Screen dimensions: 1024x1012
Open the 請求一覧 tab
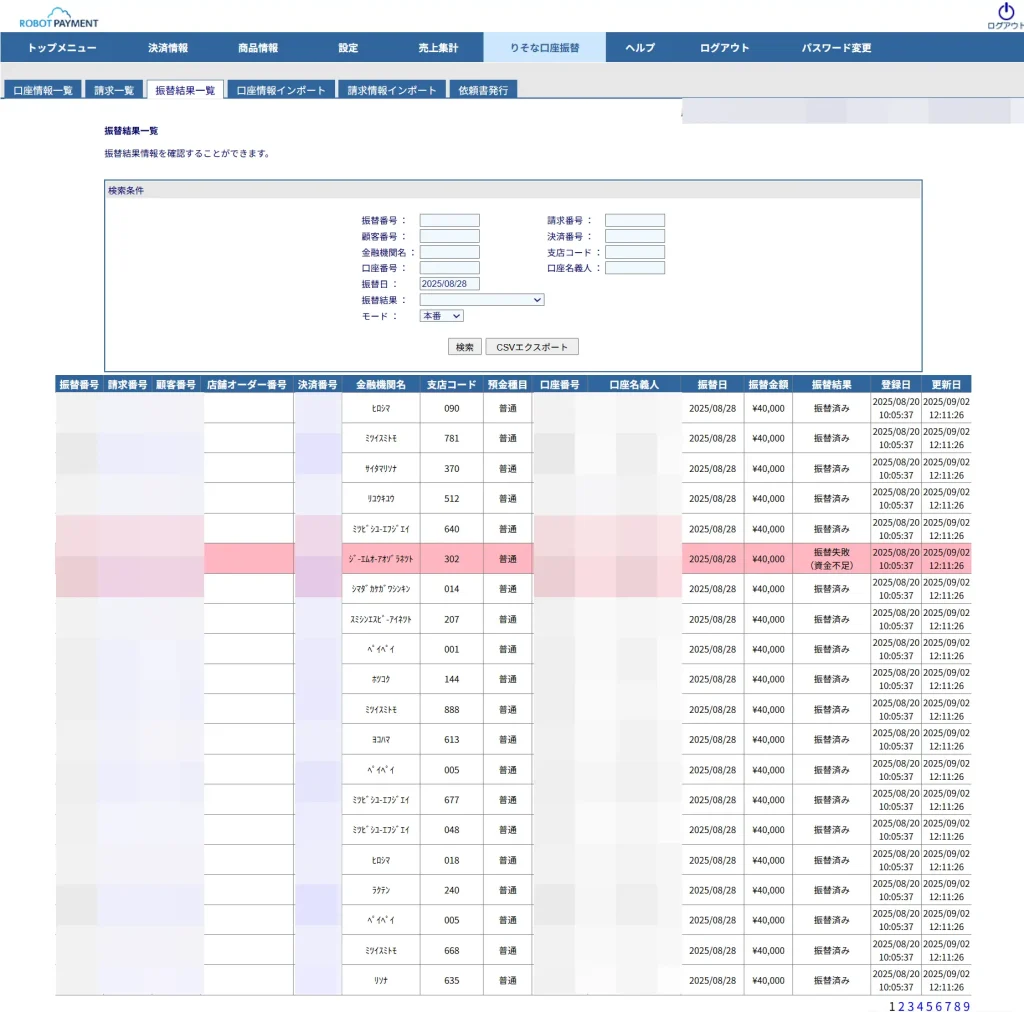point(114,90)
